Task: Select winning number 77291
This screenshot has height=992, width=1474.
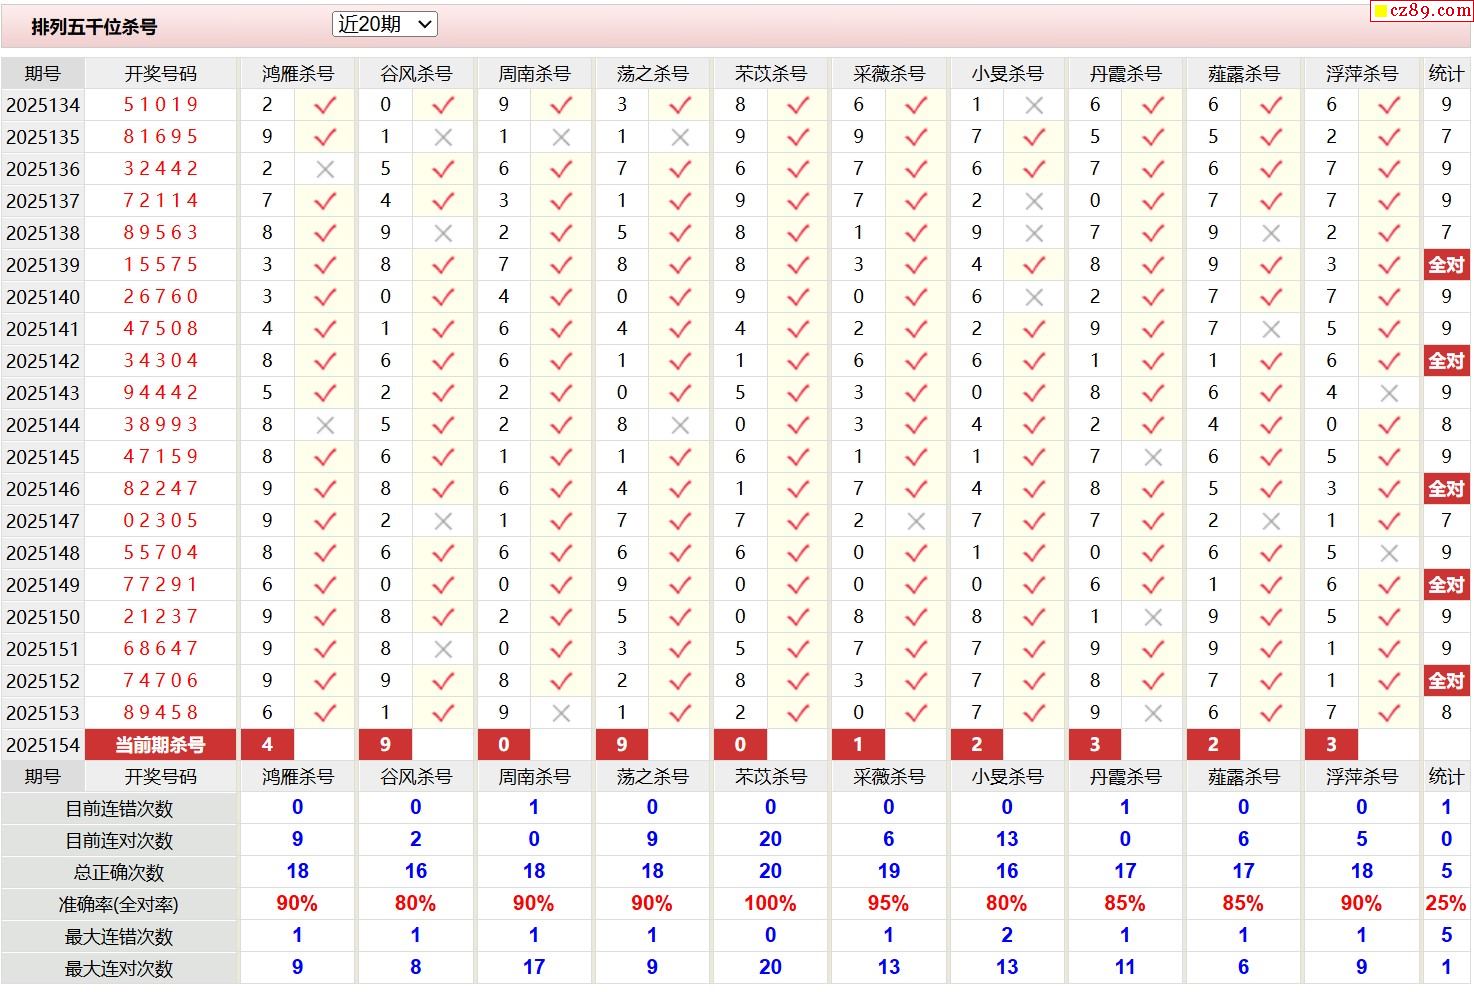Action: 161,585
